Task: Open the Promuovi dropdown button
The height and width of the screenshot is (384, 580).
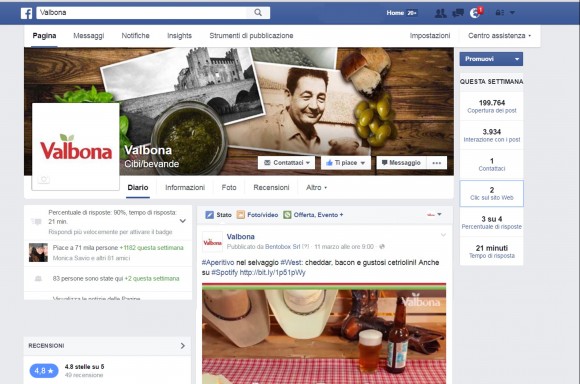Action: 491,59
